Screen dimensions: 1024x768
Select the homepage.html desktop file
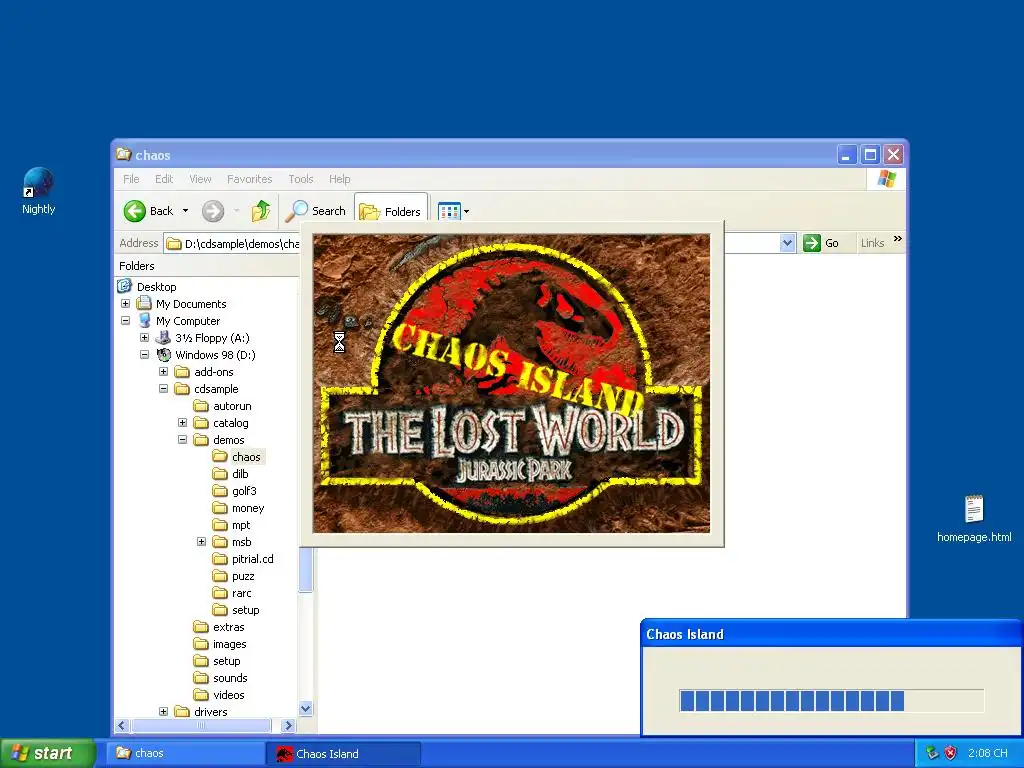pos(974,519)
